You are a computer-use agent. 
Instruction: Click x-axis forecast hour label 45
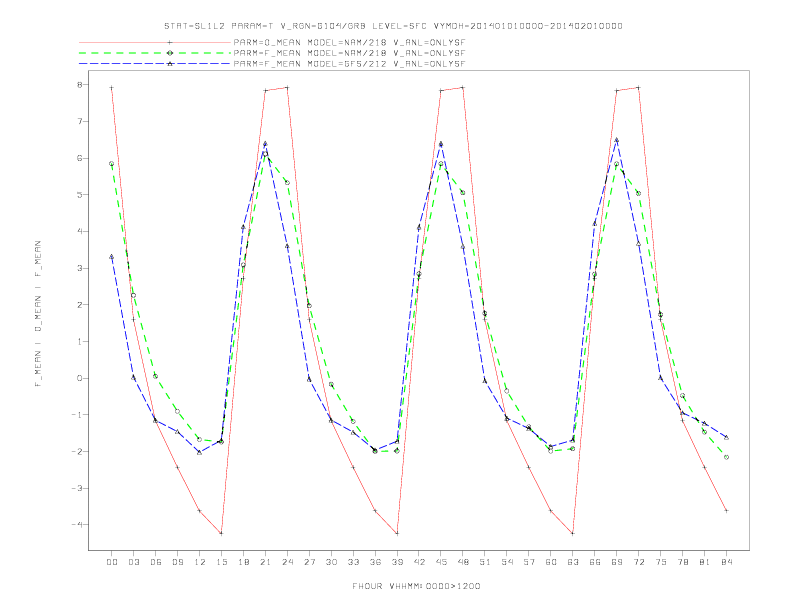pos(441,562)
